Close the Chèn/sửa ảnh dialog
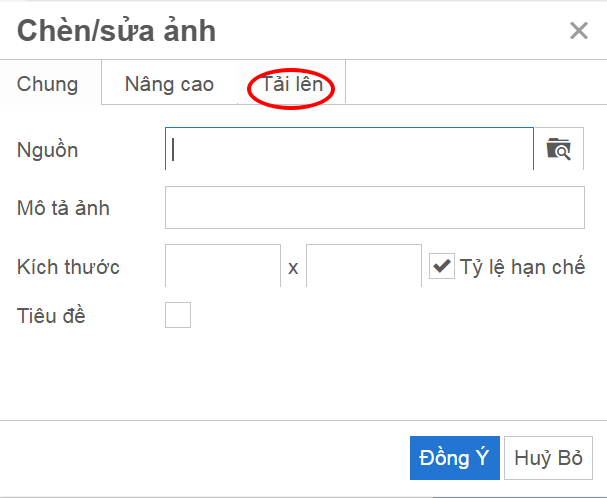 [579, 31]
